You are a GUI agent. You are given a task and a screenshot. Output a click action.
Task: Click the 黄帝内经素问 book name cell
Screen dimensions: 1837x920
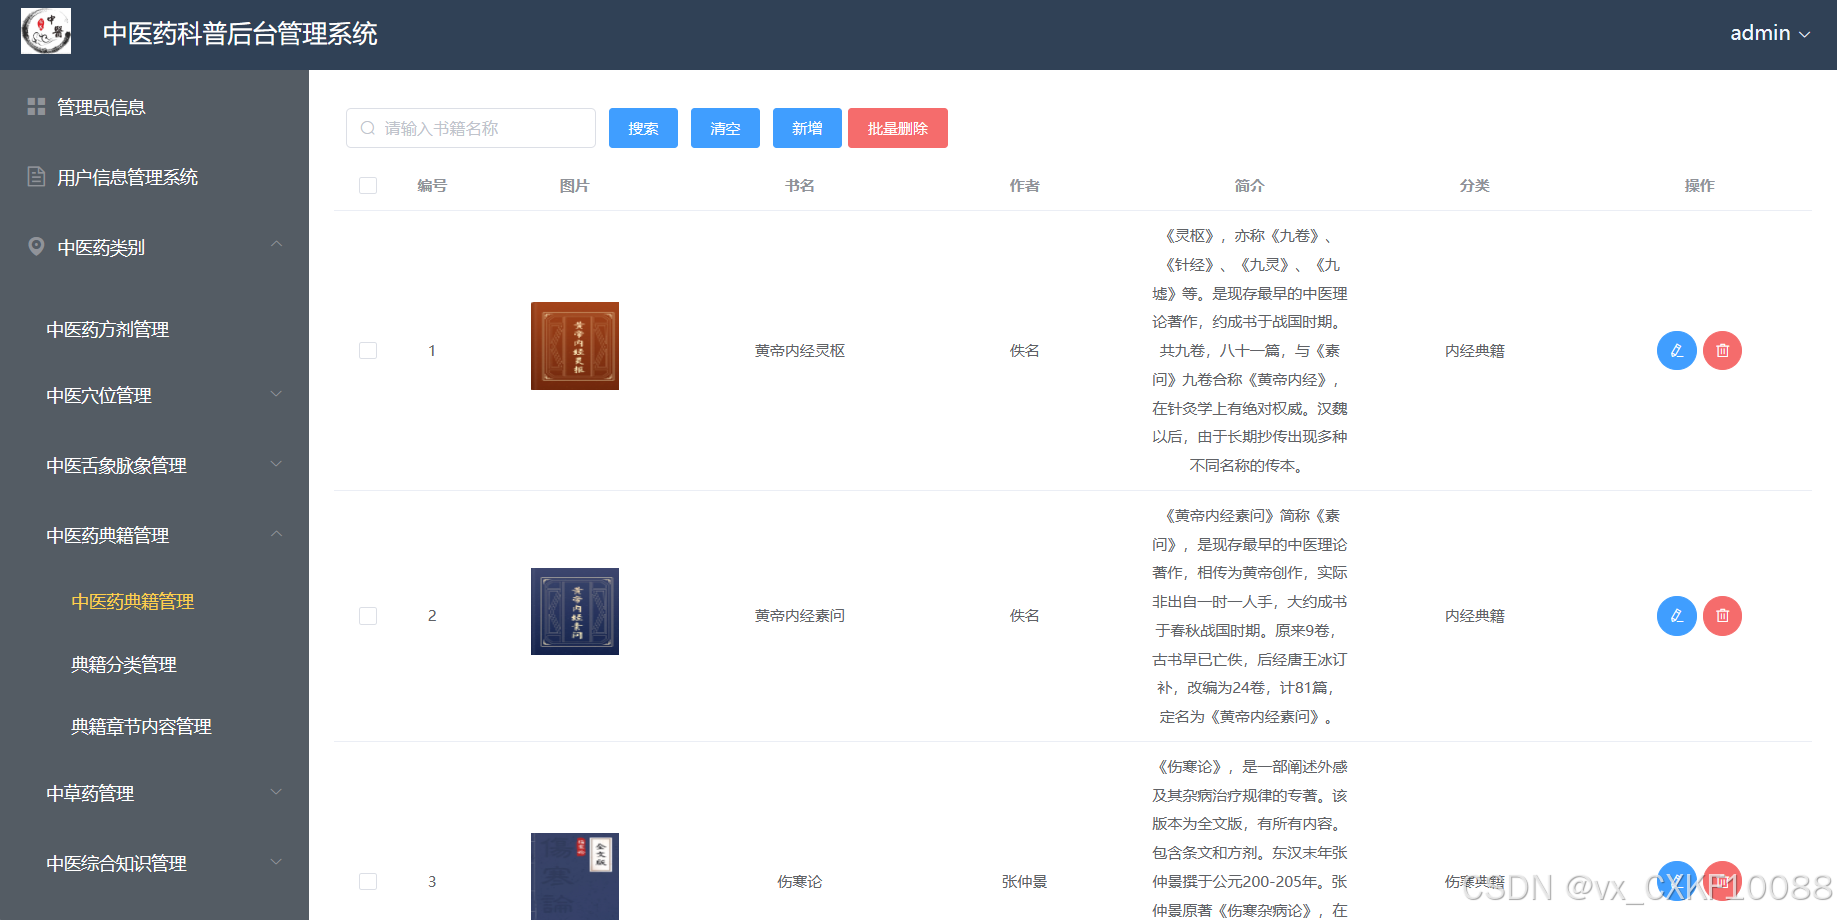[800, 616]
